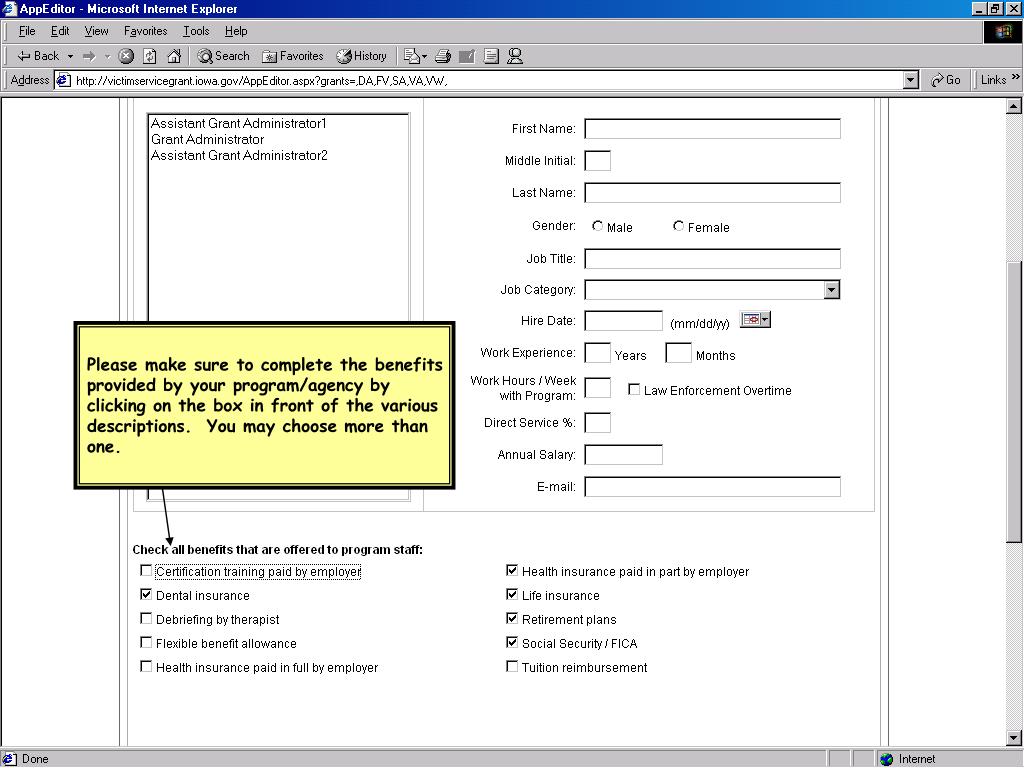Open the calendar picker for Hire Date

coord(755,319)
